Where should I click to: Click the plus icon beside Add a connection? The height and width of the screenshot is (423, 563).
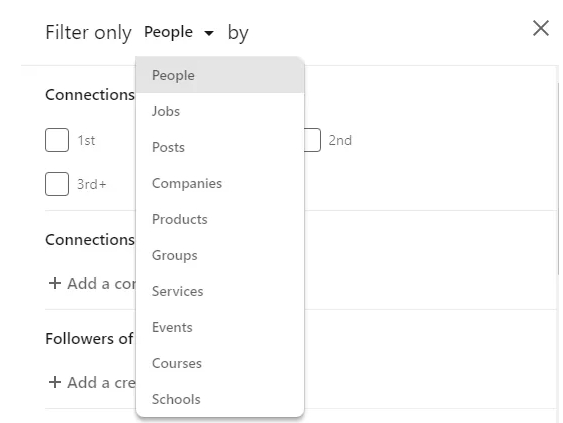pyautogui.click(x=55, y=283)
